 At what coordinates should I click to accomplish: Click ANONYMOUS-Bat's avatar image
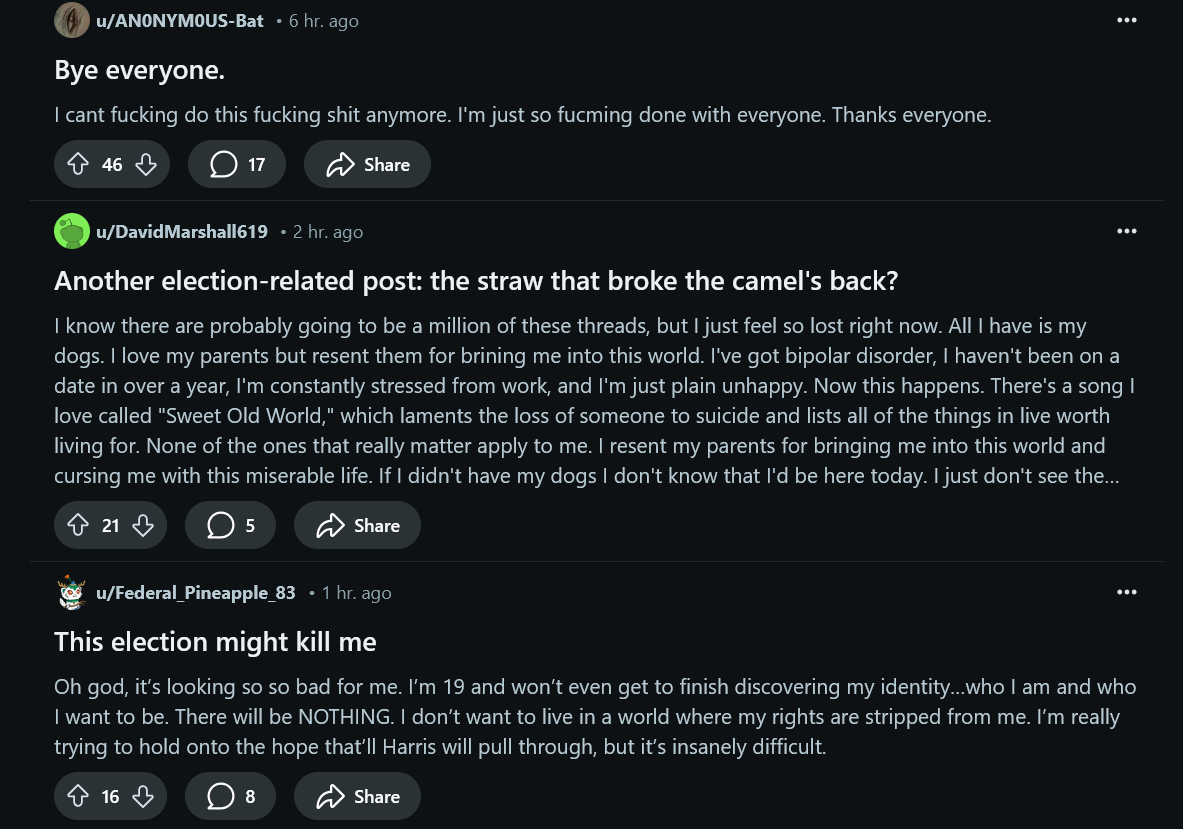72,21
